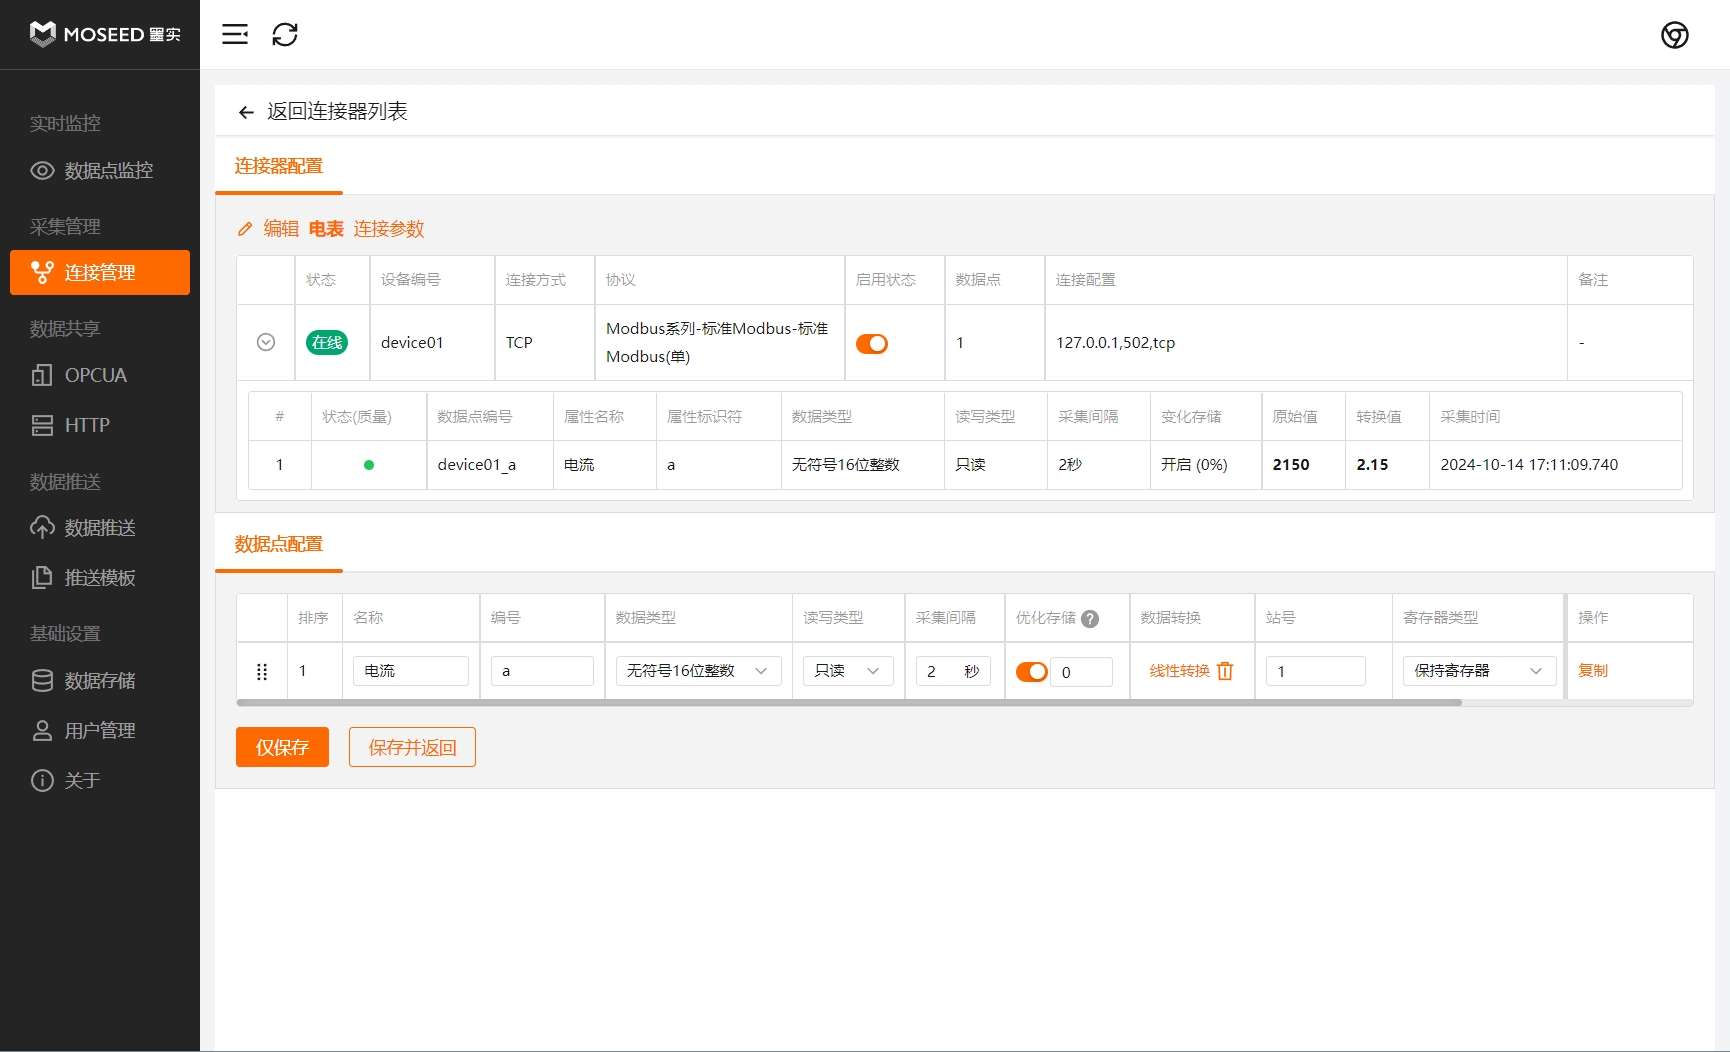Viewport: 1730px width, 1052px height.
Task: Click the 用户管理 person icon
Action: point(42,730)
